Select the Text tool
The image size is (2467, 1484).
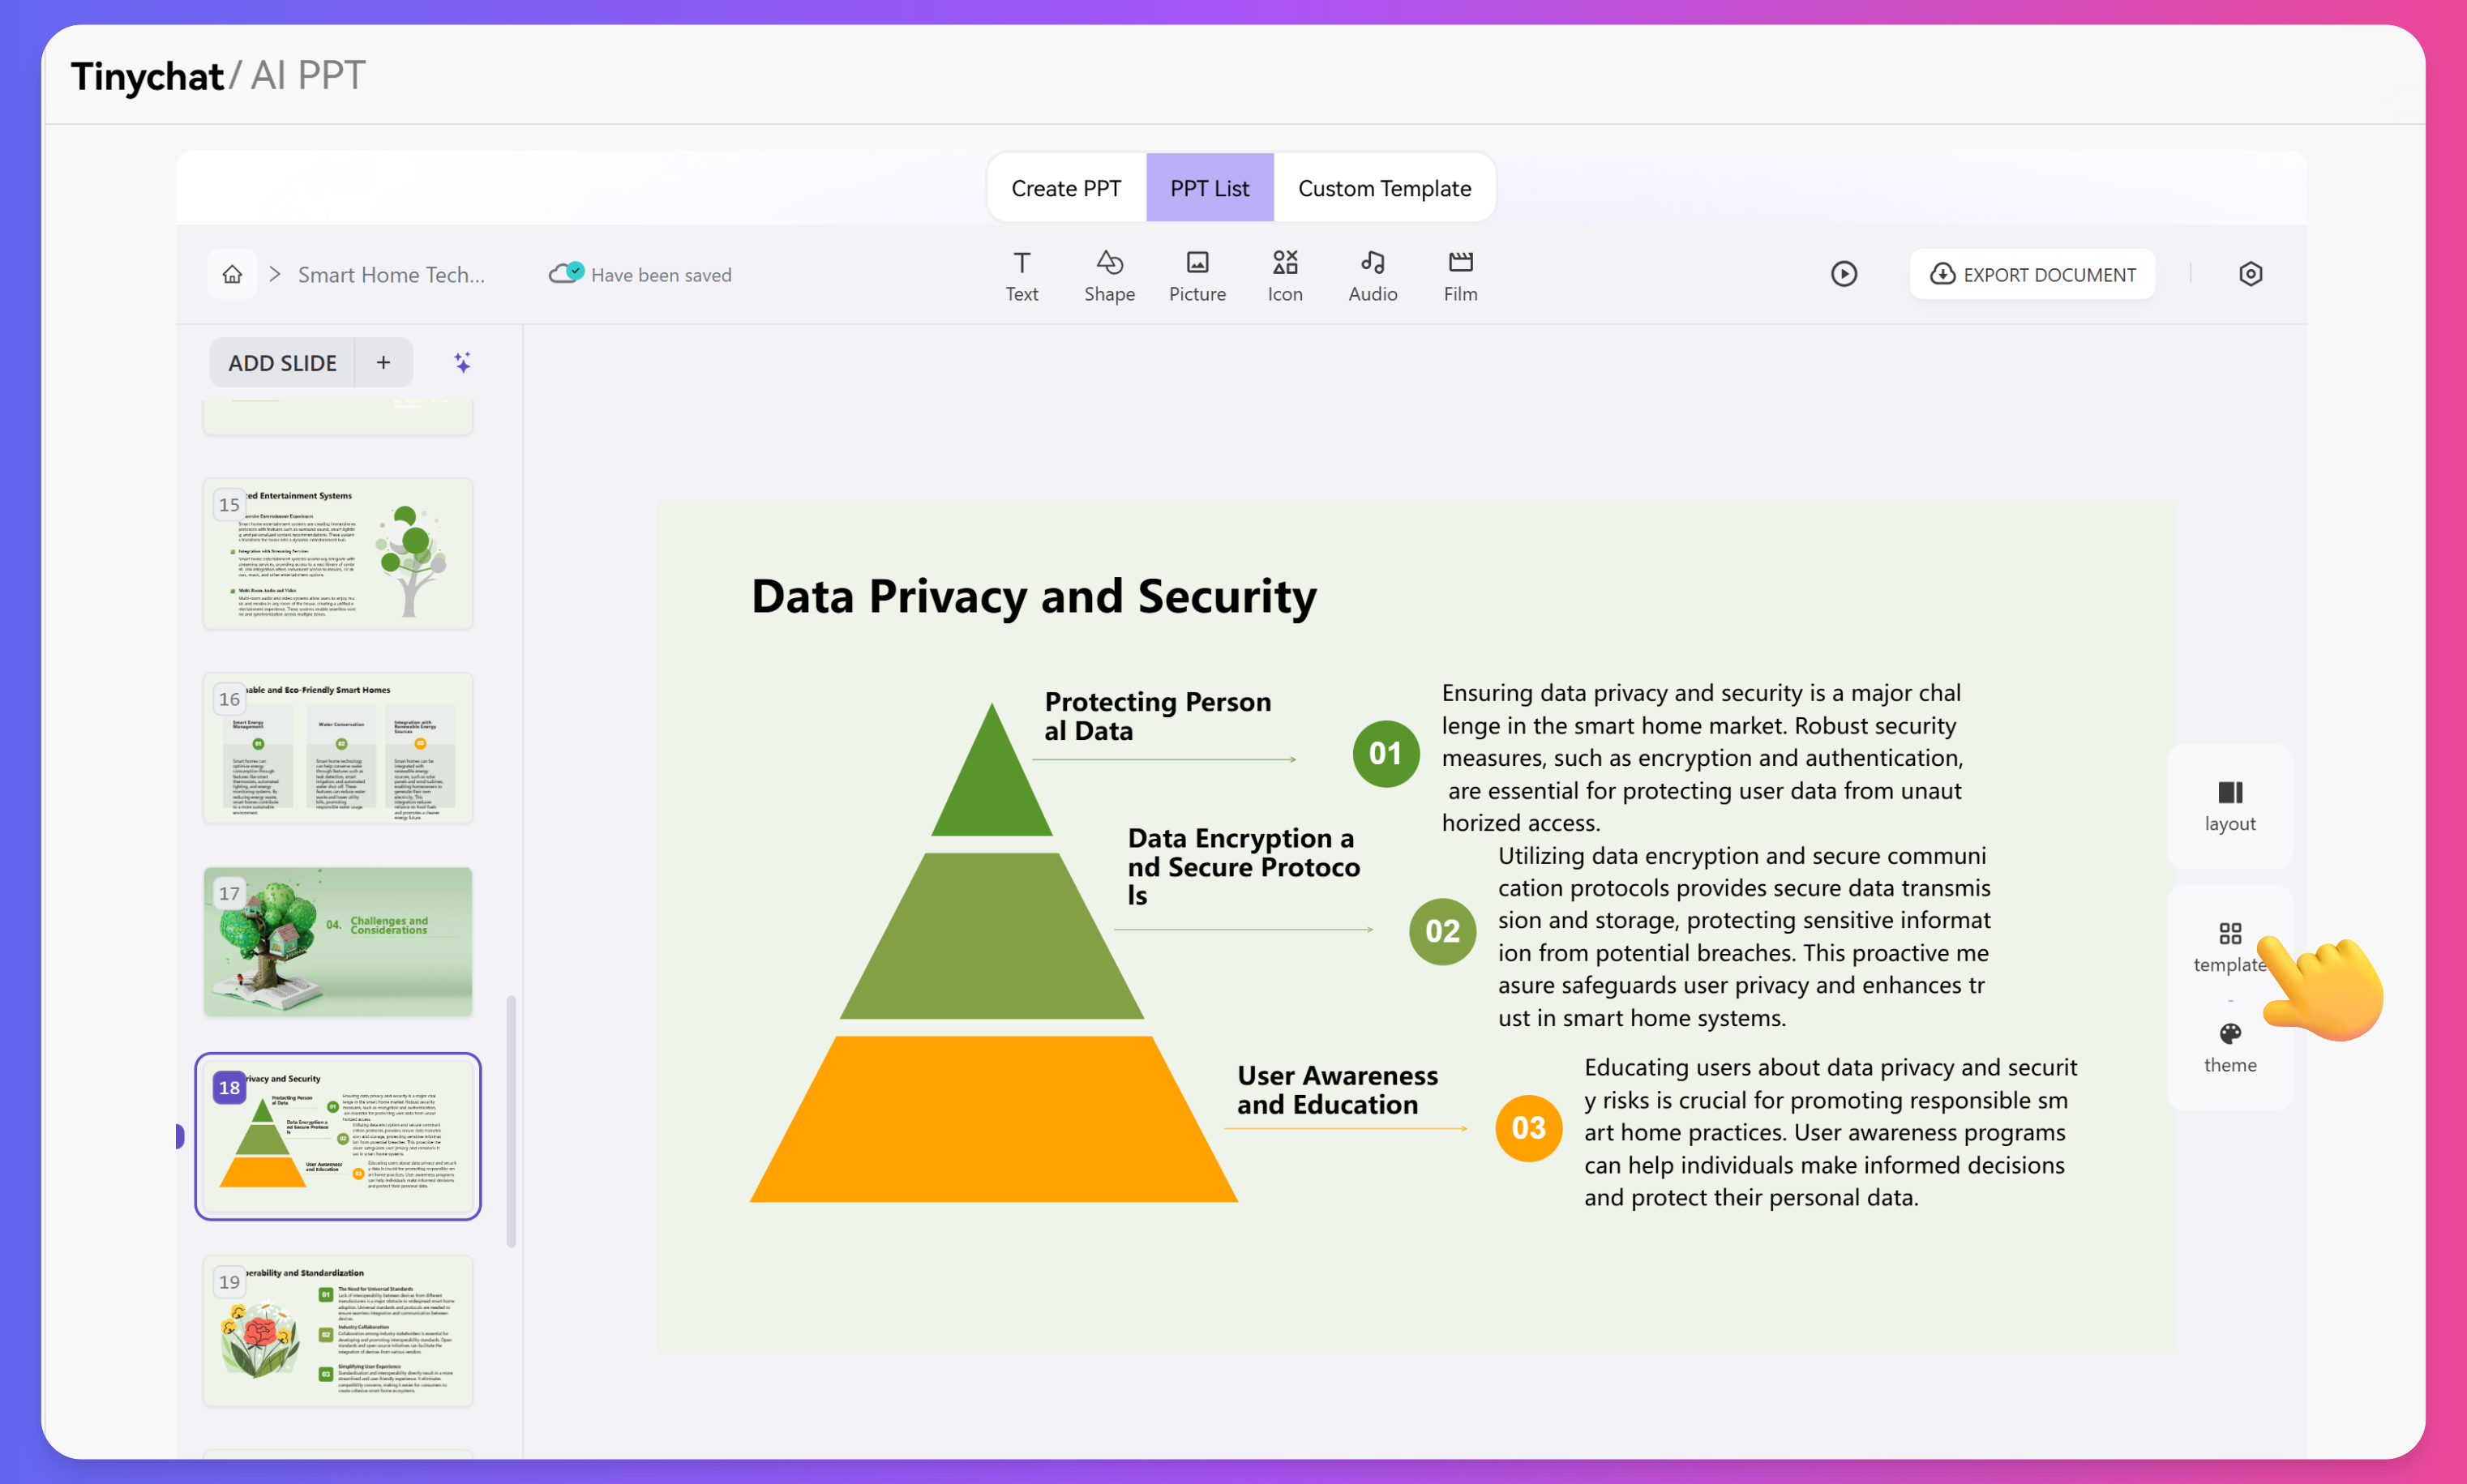tap(1021, 276)
